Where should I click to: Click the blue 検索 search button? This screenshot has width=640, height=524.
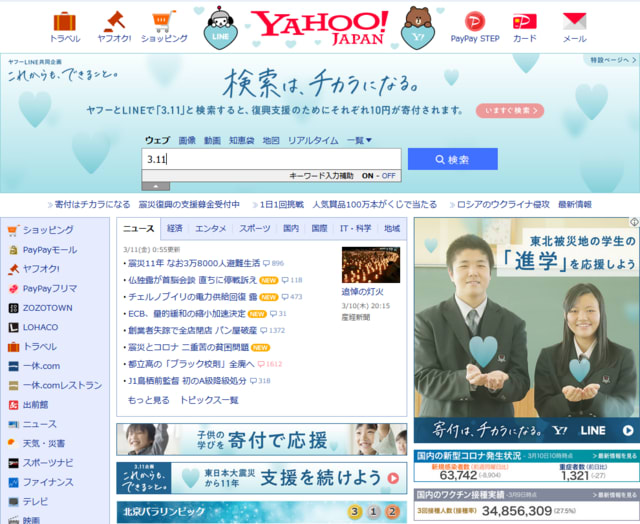(x=453, y=159)
